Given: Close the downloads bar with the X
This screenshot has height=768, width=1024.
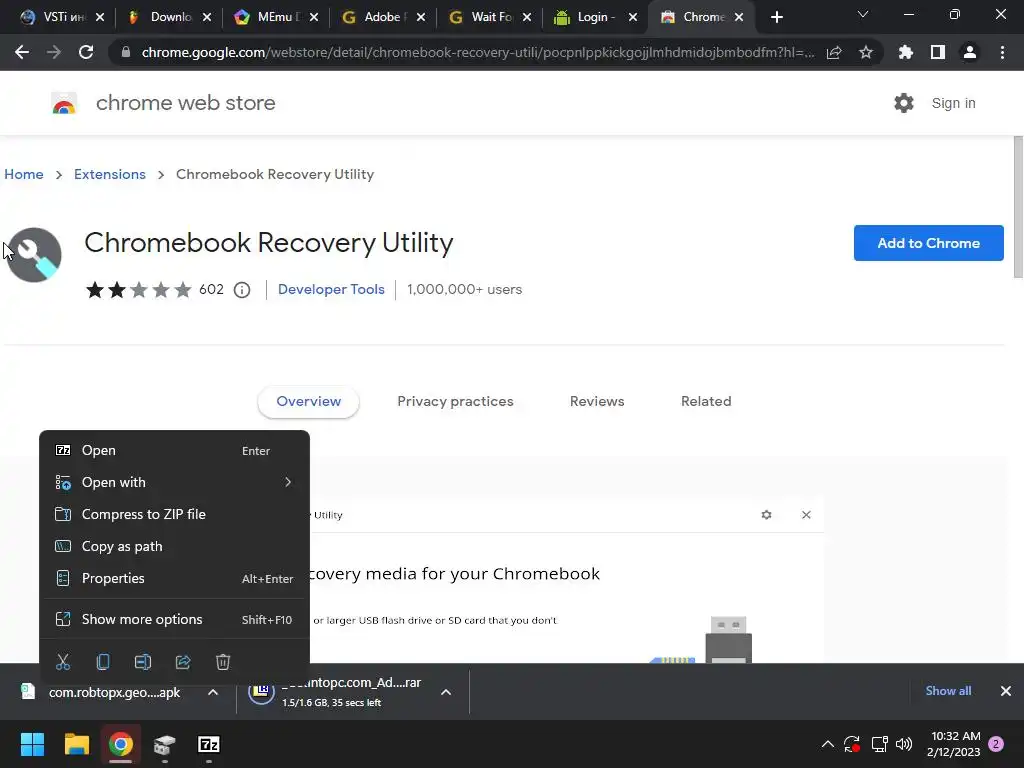Looking at the screenshot, I should coord(1006,691).
